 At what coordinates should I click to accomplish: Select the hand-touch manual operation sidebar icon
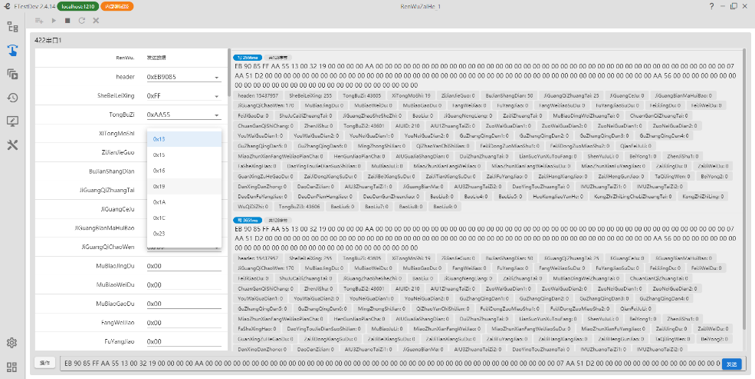13,50
